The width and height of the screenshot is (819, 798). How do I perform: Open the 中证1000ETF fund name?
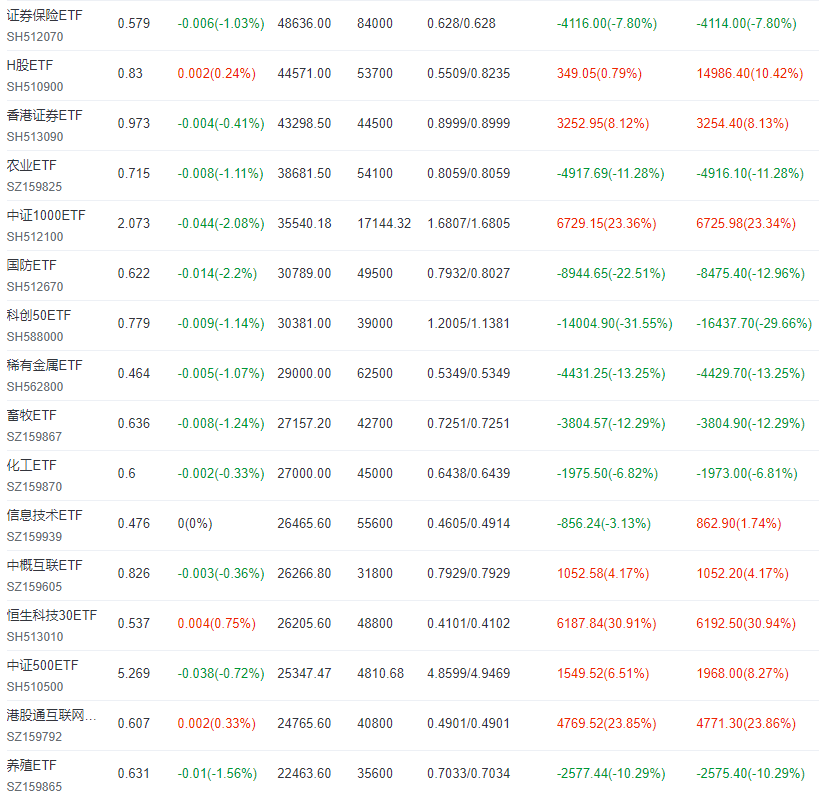(x=46, y=215)
